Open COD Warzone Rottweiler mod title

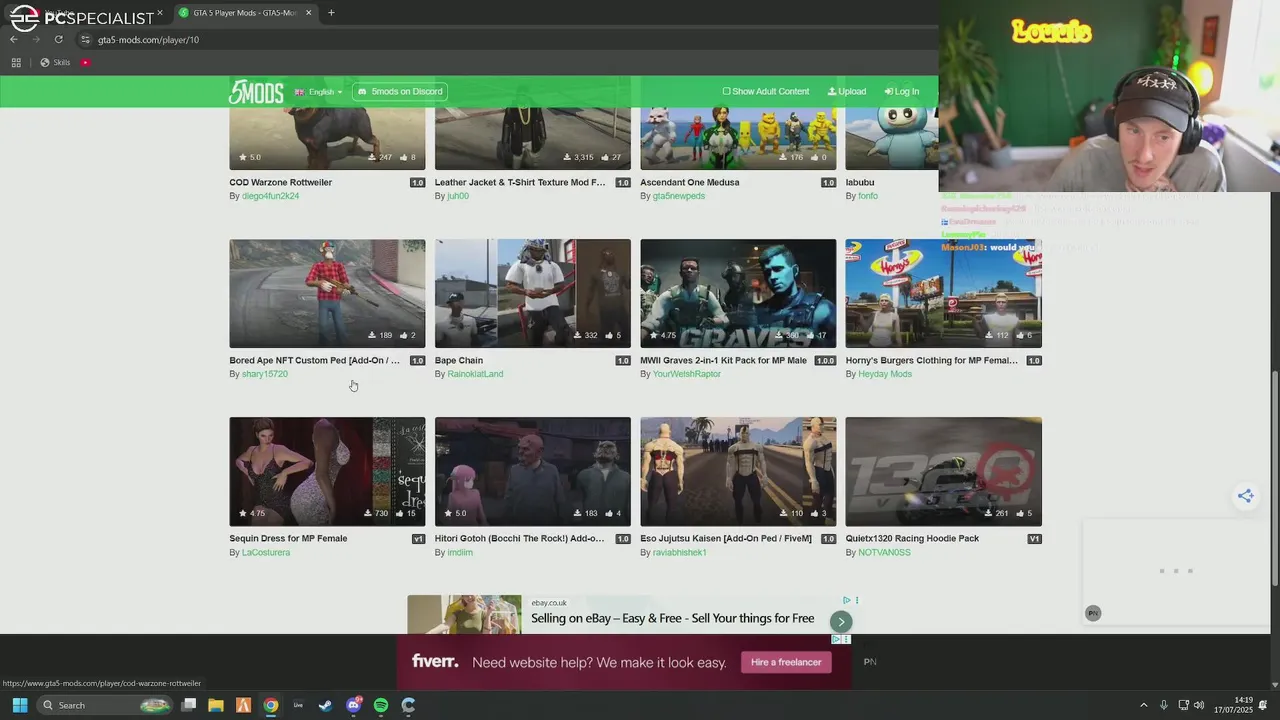[281, 183]
